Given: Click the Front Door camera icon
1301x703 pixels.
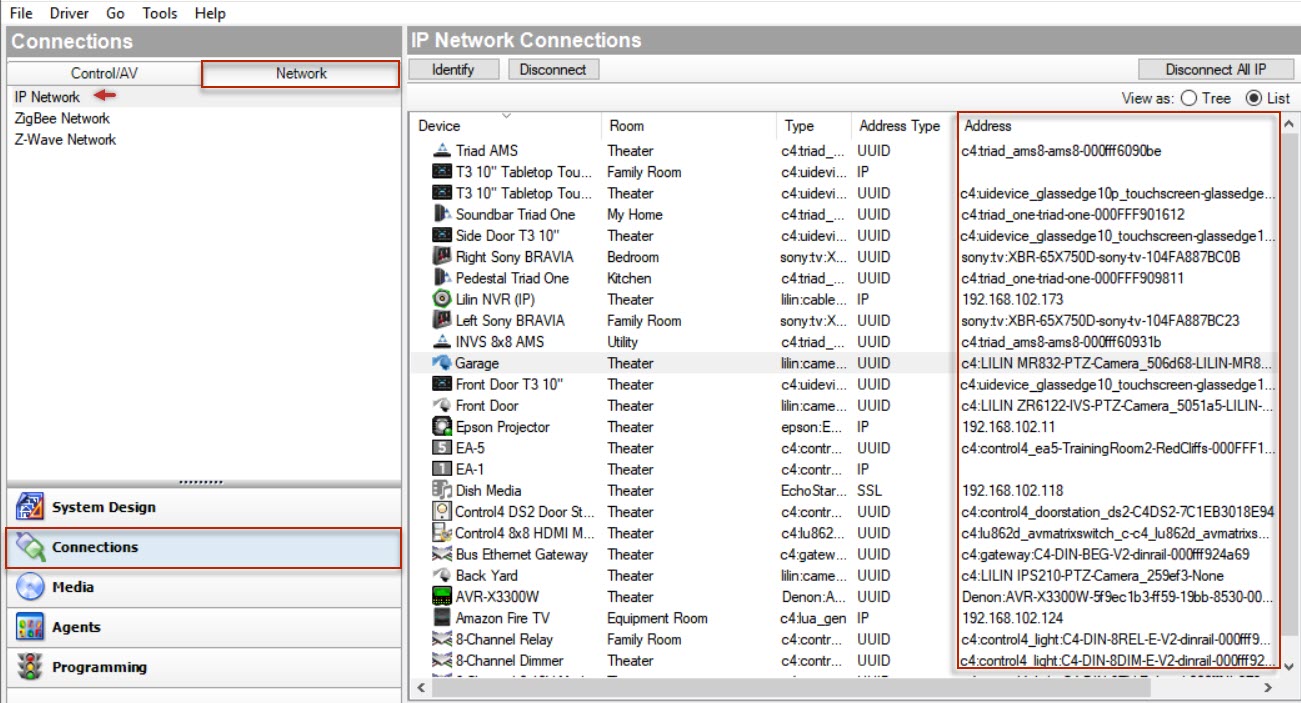Looking at the screenshot, I should coord(442,406).
